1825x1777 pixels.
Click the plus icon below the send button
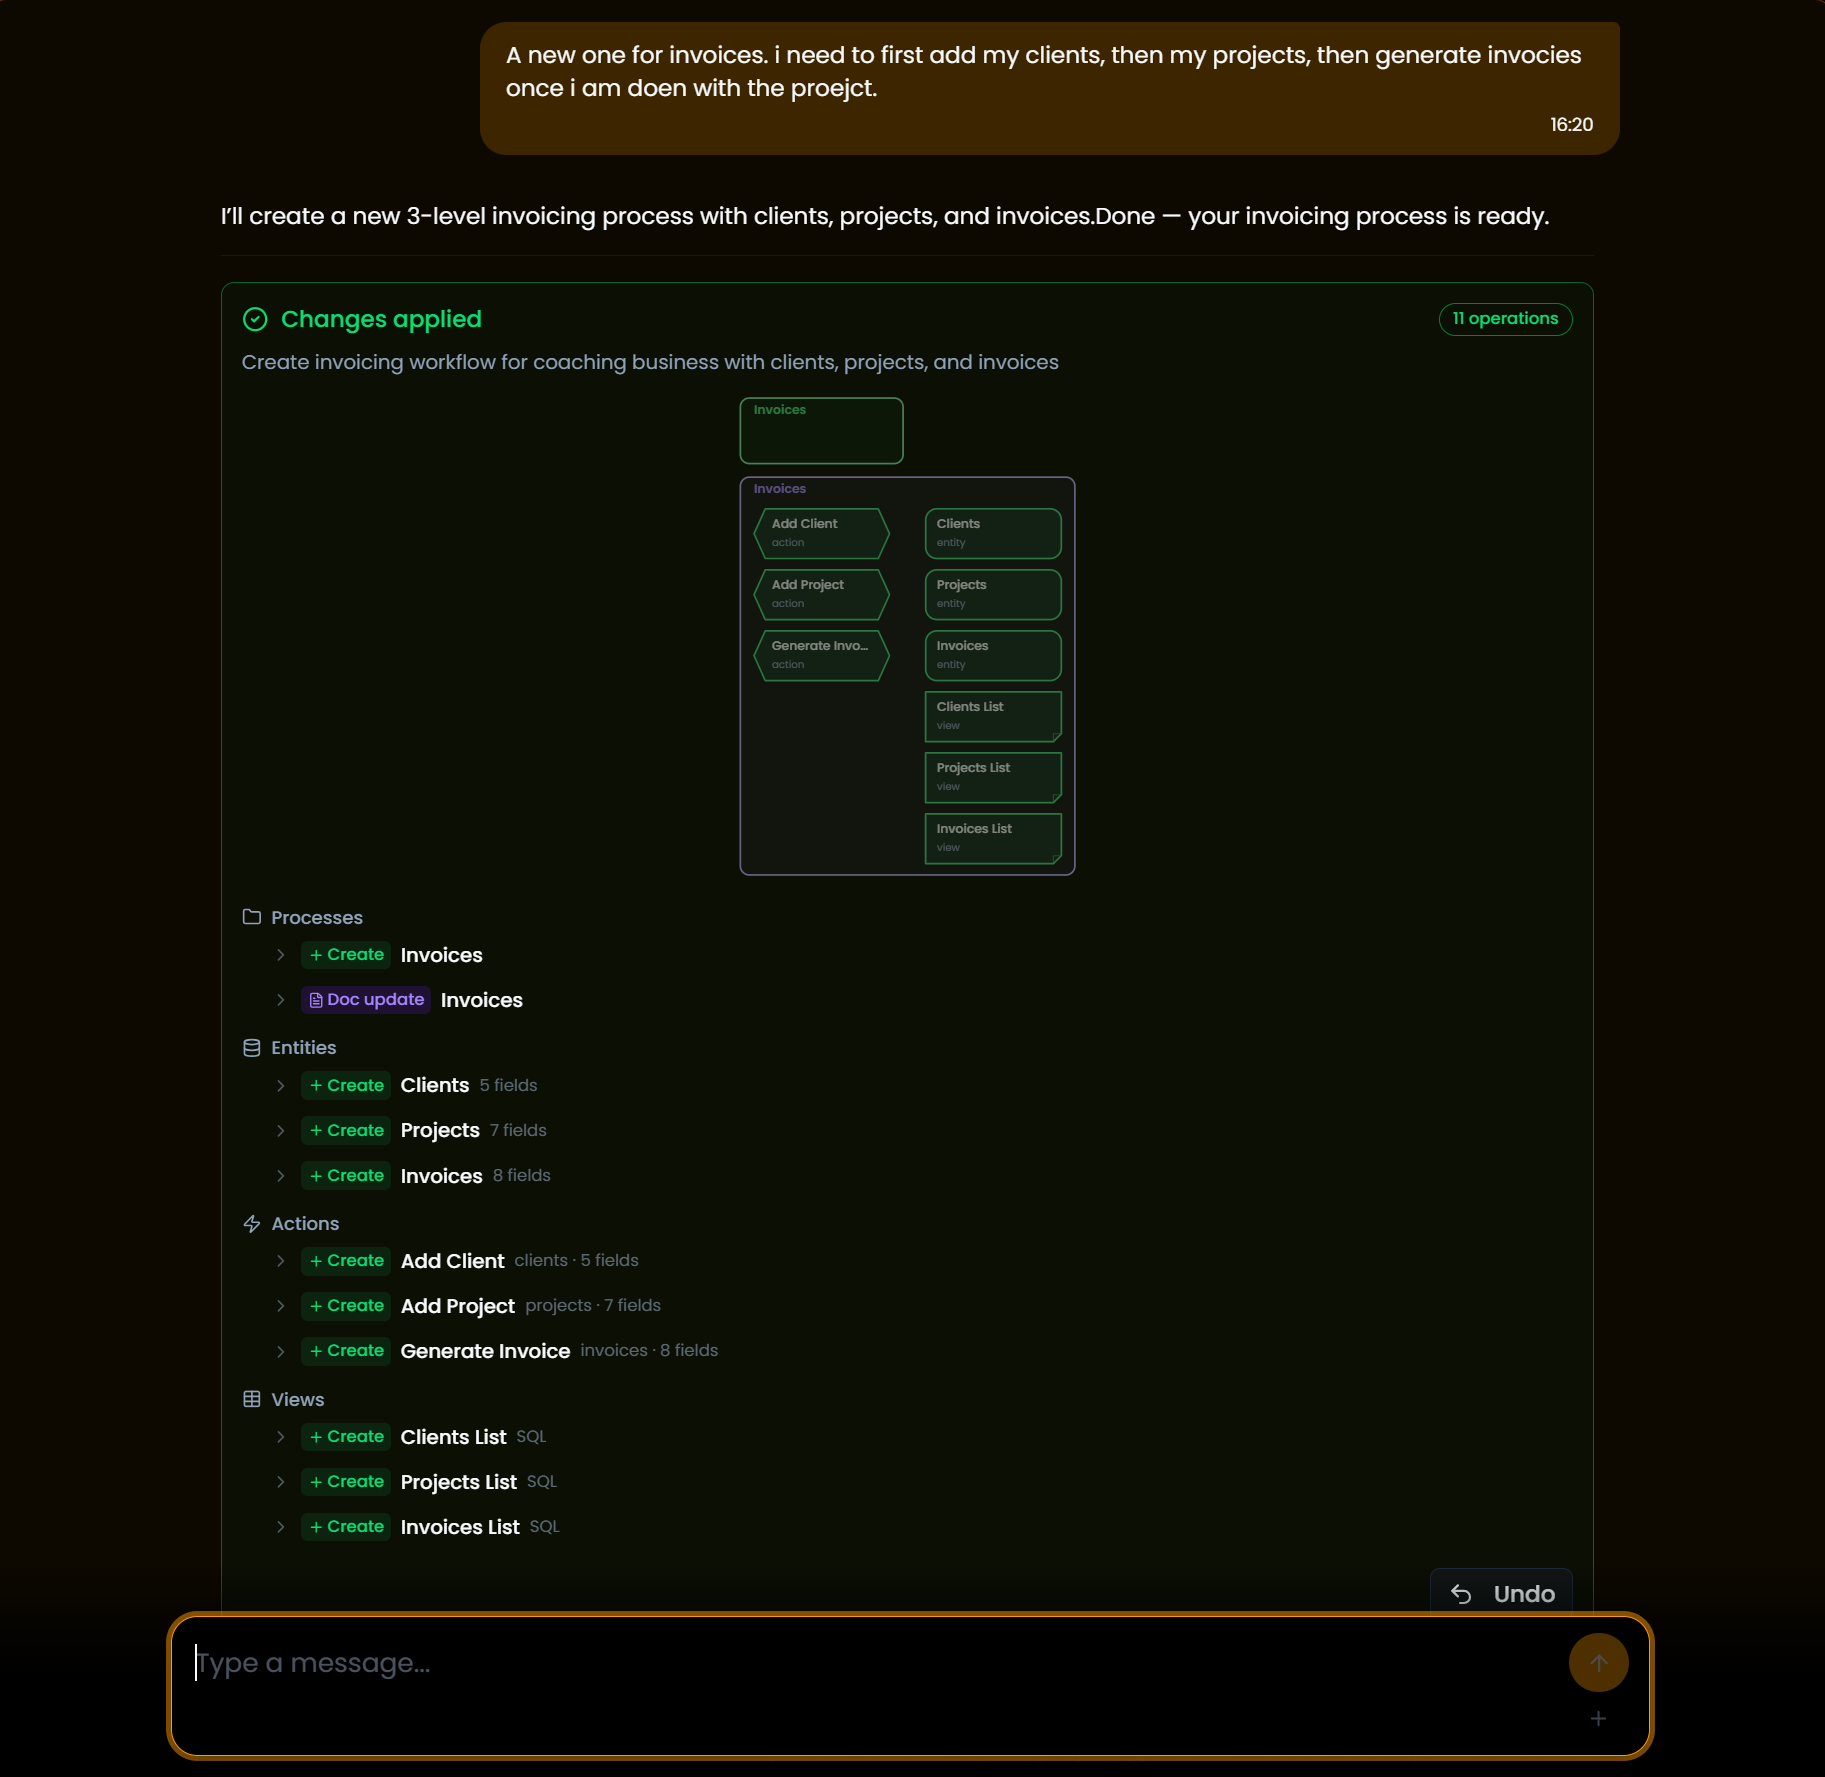pyautogui.click(x=1597, y=1718)
